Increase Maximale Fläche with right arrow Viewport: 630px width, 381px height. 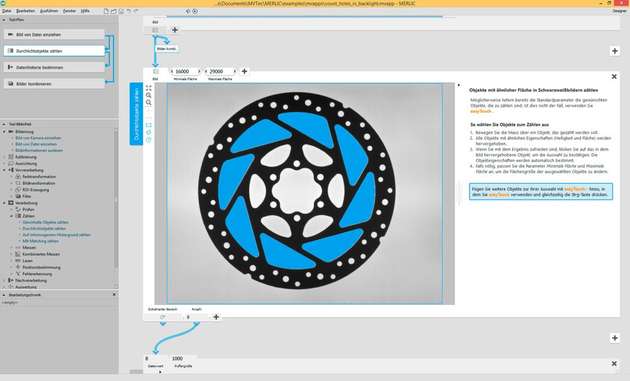[x=235, y=71]
